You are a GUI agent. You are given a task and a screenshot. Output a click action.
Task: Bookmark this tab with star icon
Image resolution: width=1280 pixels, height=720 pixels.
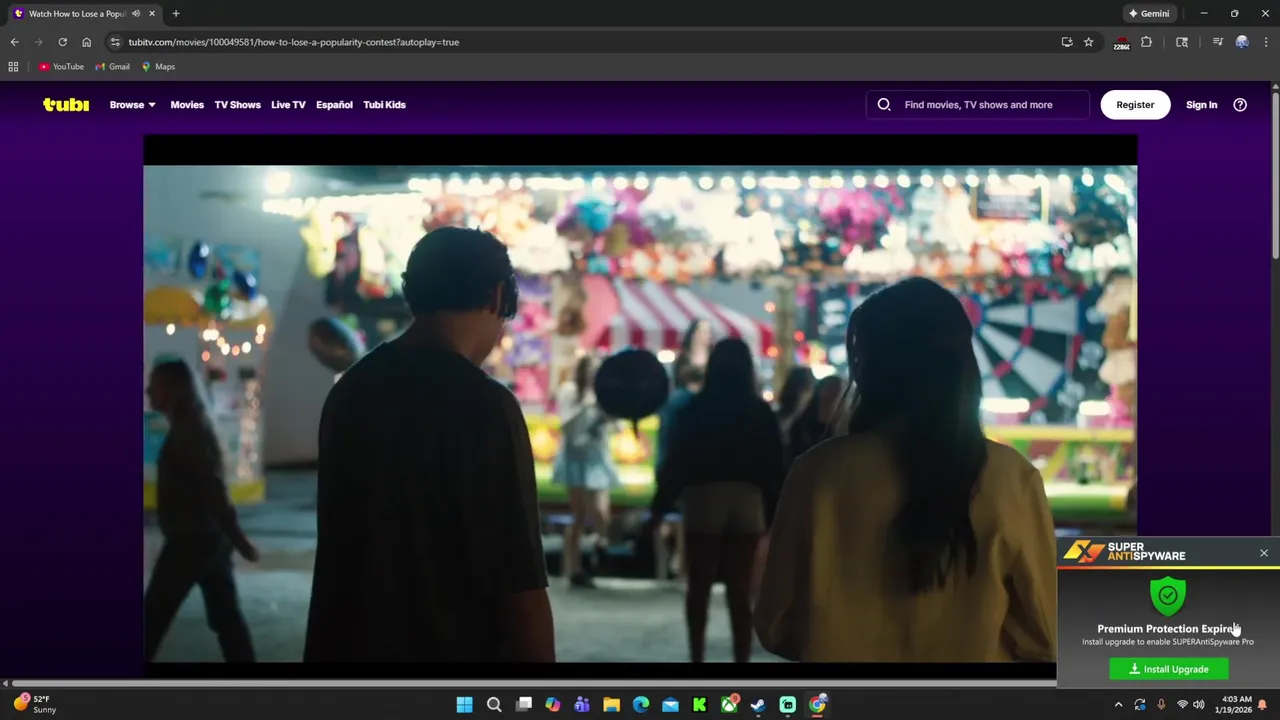tap(1089, 42)
